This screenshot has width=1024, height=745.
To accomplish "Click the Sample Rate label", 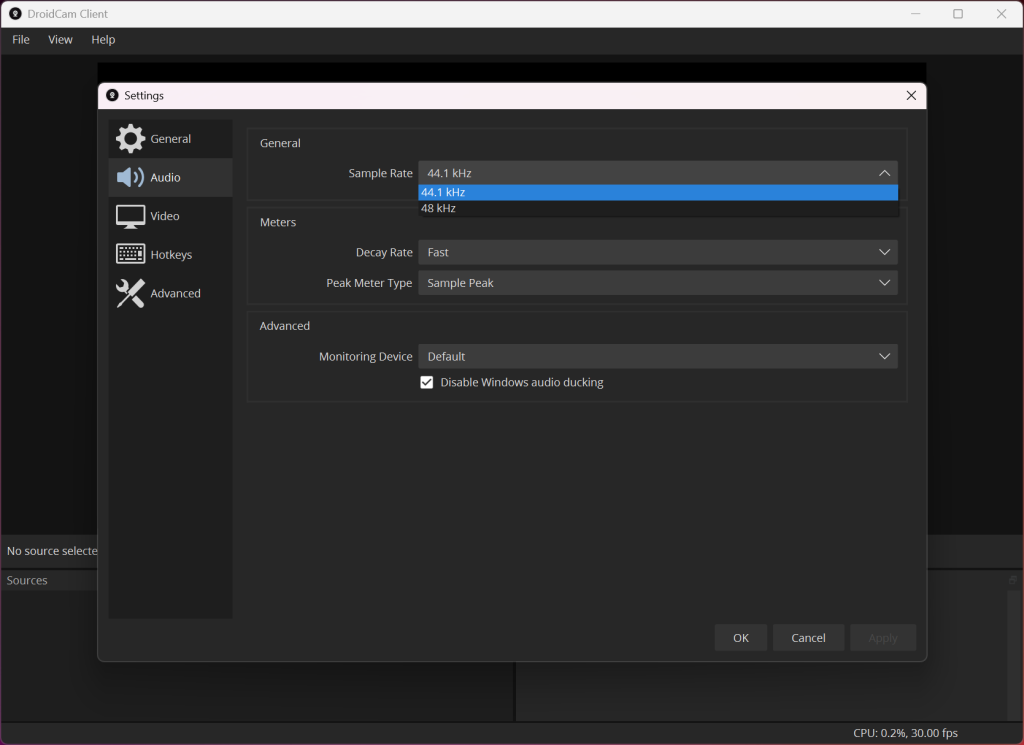I will [x=380, y=173].
